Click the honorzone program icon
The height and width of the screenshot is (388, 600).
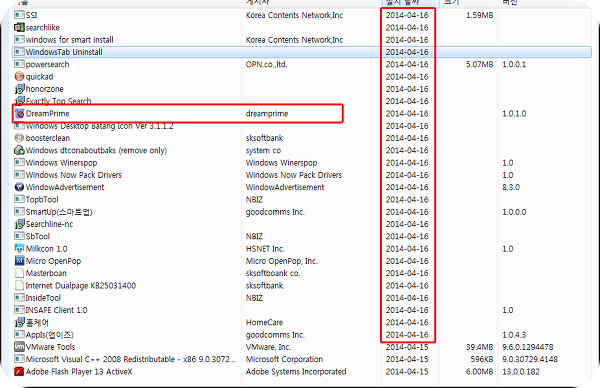pos(19,89)
